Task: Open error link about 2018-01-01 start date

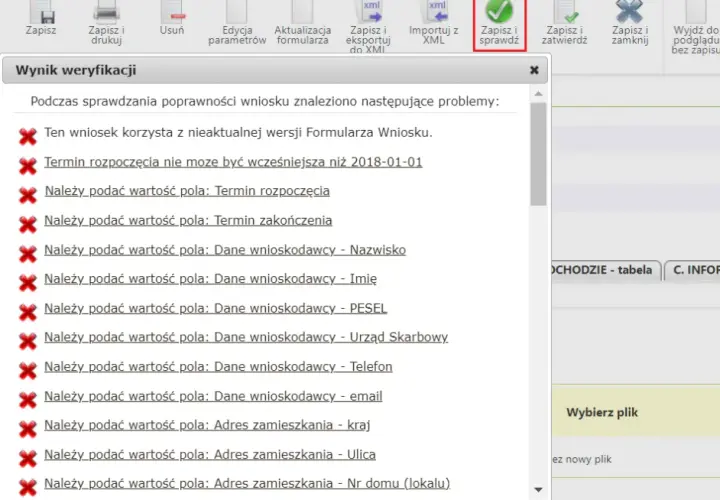Action: (233, 162)
